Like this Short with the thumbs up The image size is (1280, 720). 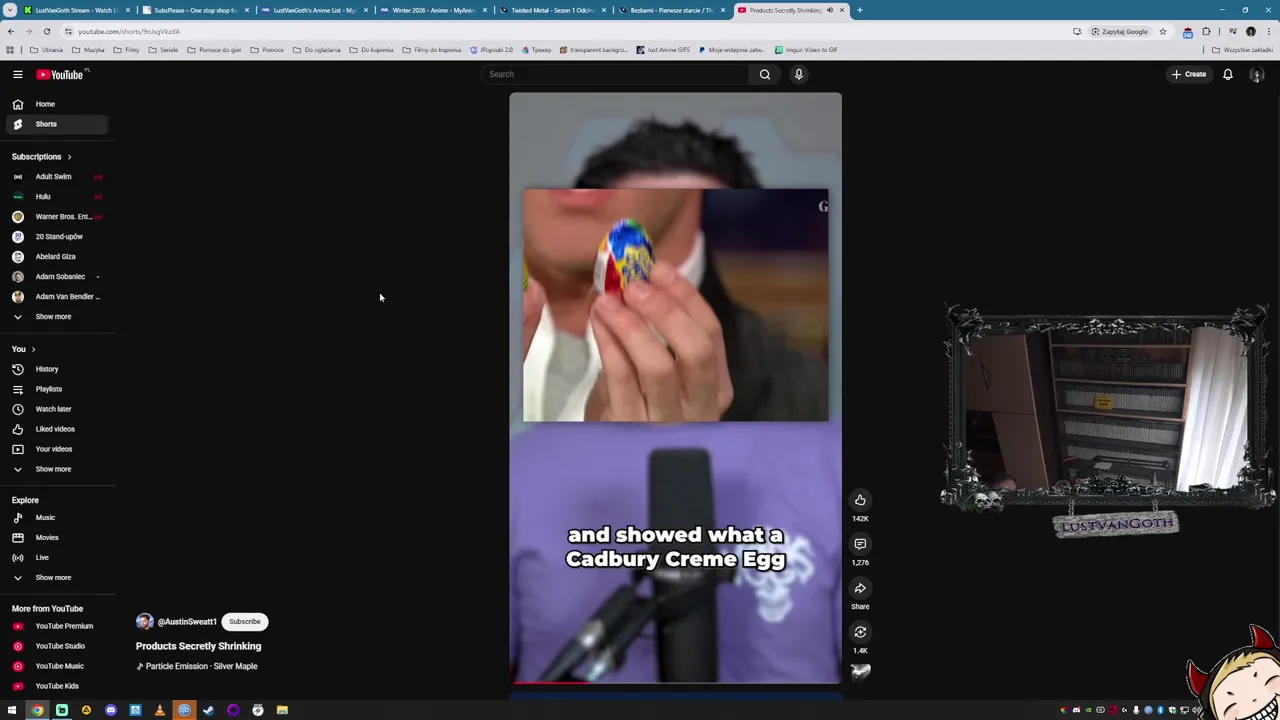[x=860, y=500]
